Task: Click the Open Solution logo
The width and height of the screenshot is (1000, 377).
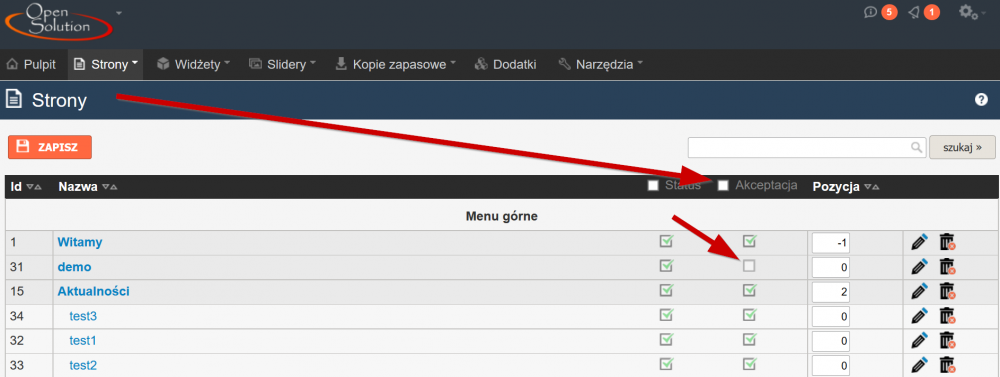Action: (x=59, y=21)
